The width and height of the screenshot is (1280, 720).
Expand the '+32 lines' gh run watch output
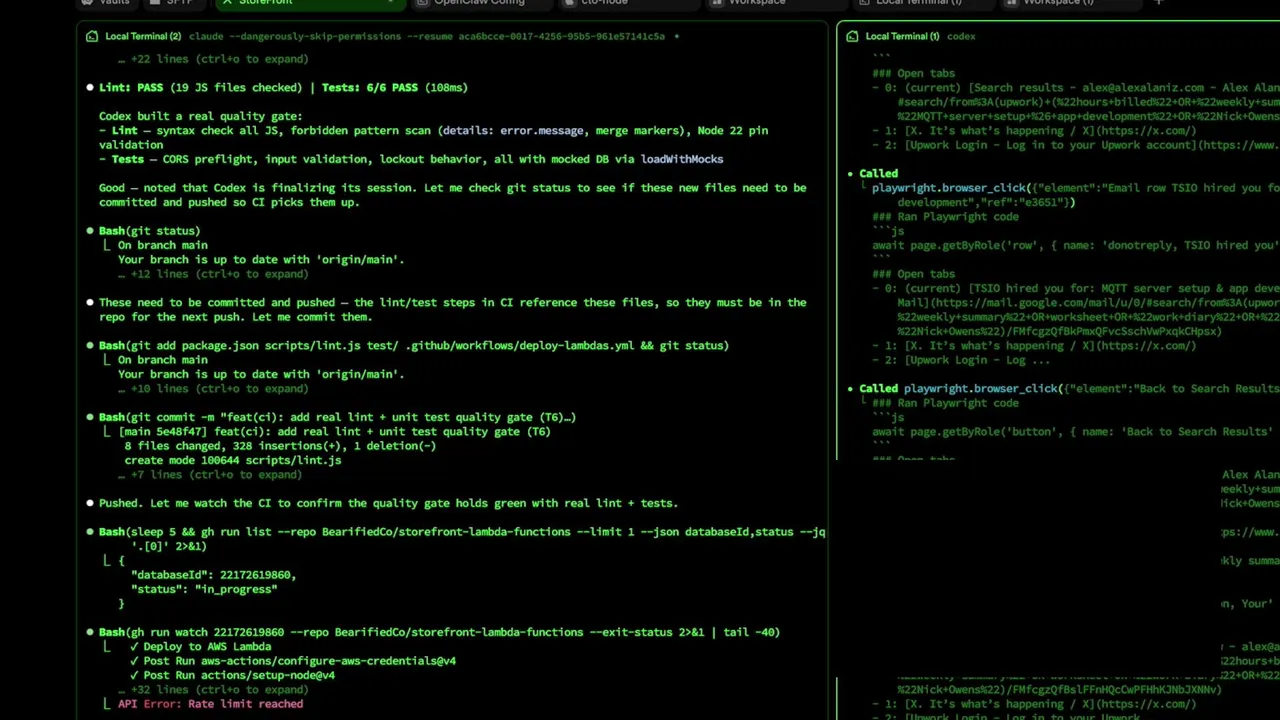pos(212,690)
